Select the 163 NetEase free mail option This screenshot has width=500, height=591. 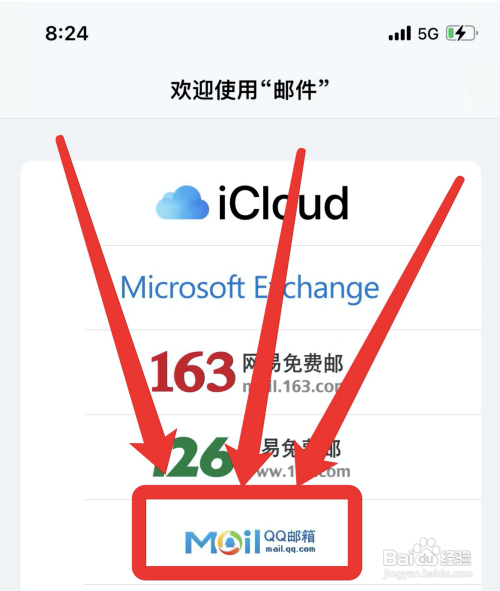[x=251, y=372]
